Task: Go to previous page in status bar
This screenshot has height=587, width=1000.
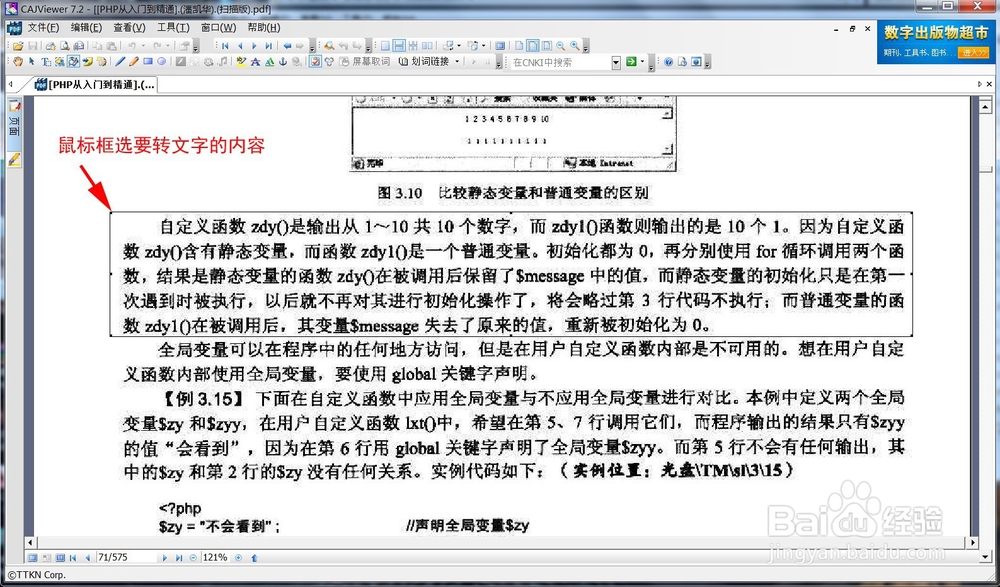Action: (x=88, y=557)
